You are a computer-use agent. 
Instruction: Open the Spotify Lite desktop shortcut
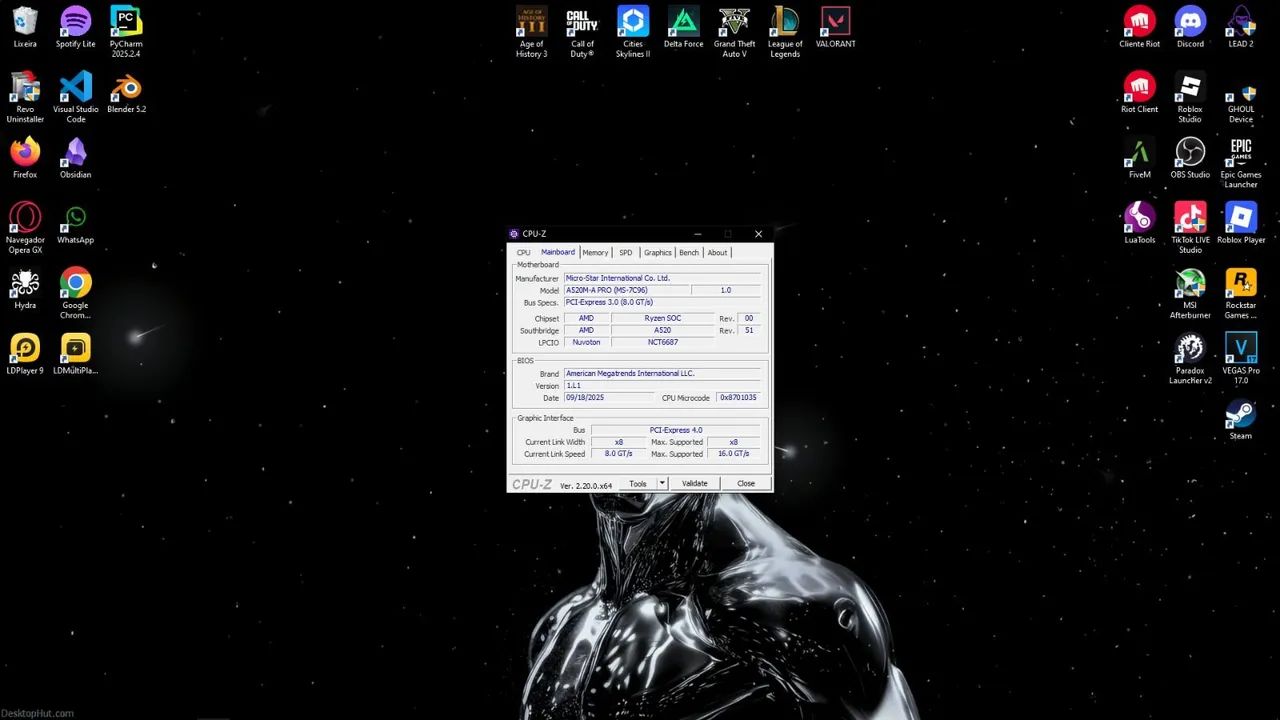[x=75, y=27]
